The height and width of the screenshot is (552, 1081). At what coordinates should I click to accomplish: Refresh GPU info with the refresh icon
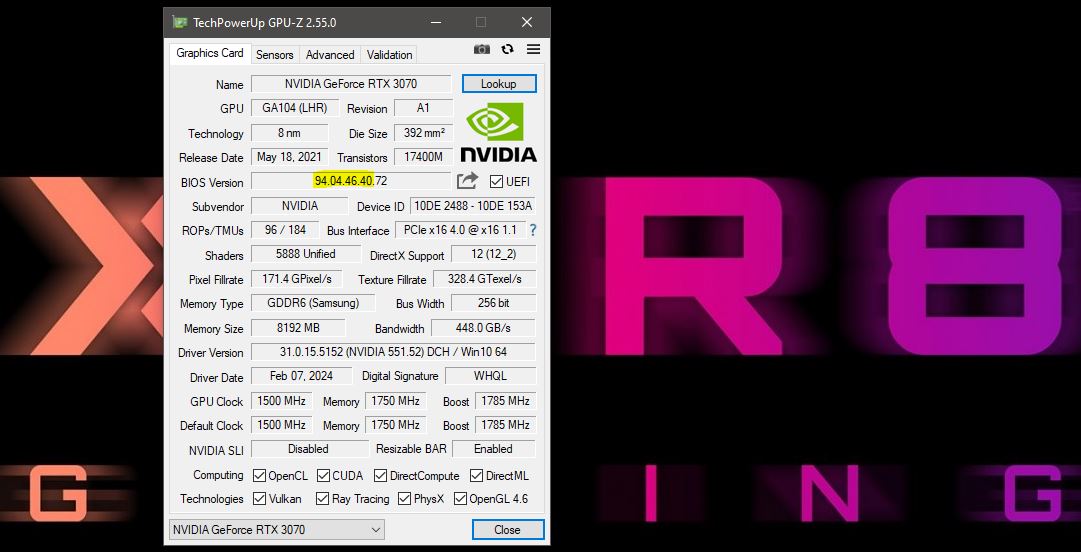click(507, 50)
